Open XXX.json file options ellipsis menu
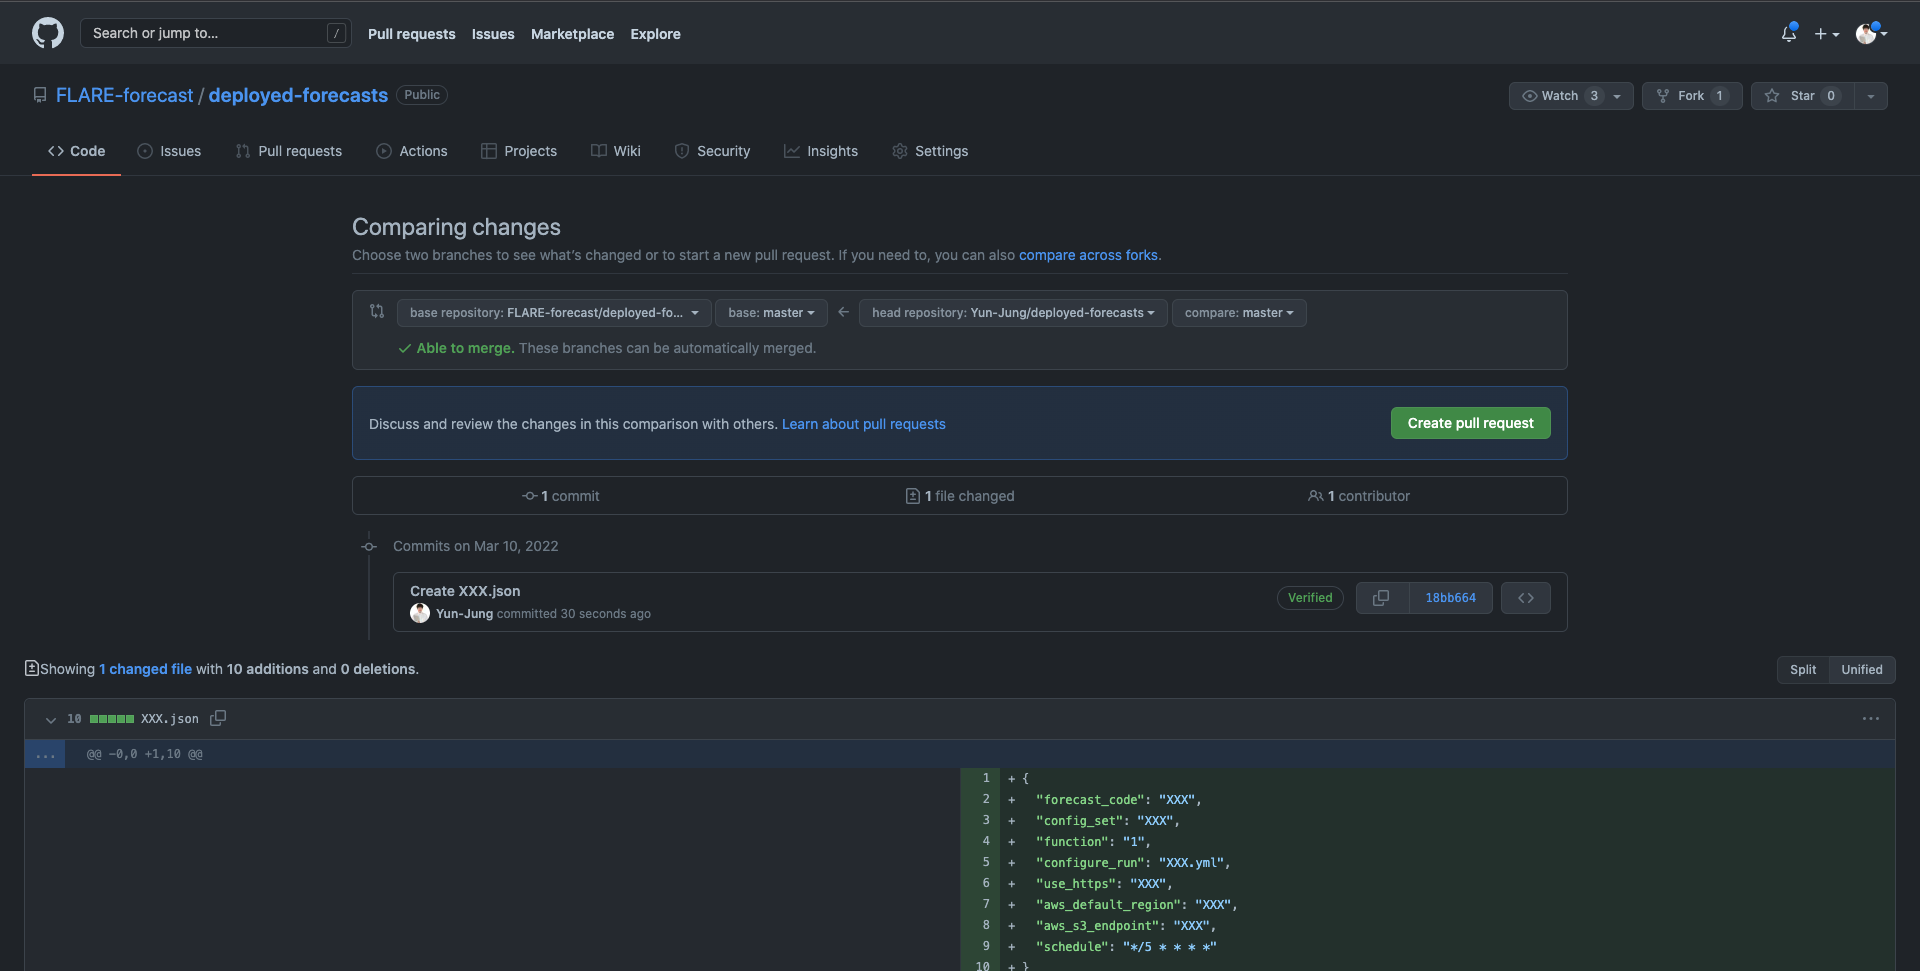 tap(1871, 718)
